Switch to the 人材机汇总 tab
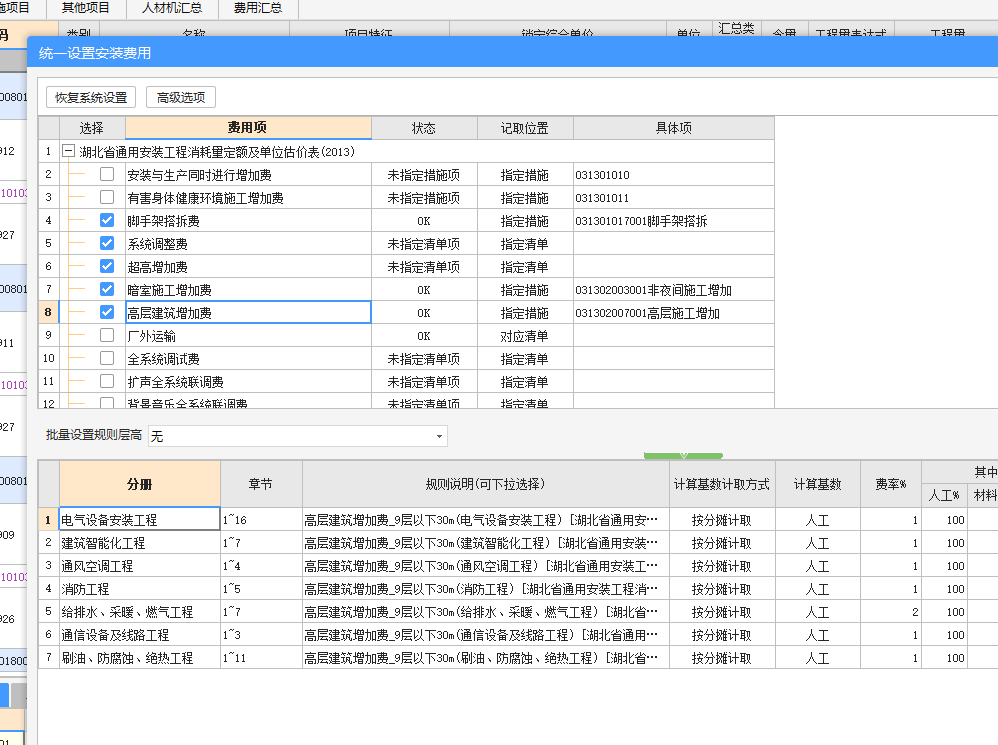Image resolution: width=998 pixels, height=745 pixels. 172,8
